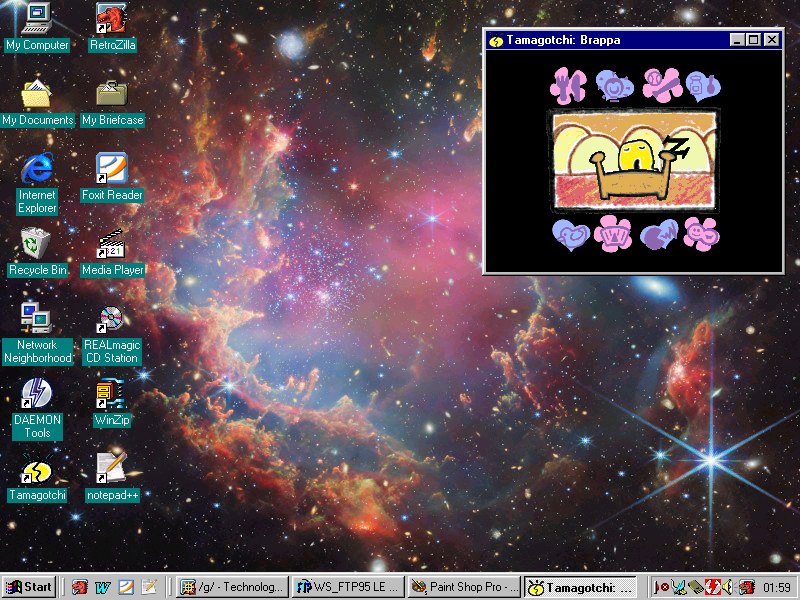The height and width of the screenshot is (600, 800).
Task: Maximize the Tamagotchi: Brappa window
Action: [x=753, y=40]
